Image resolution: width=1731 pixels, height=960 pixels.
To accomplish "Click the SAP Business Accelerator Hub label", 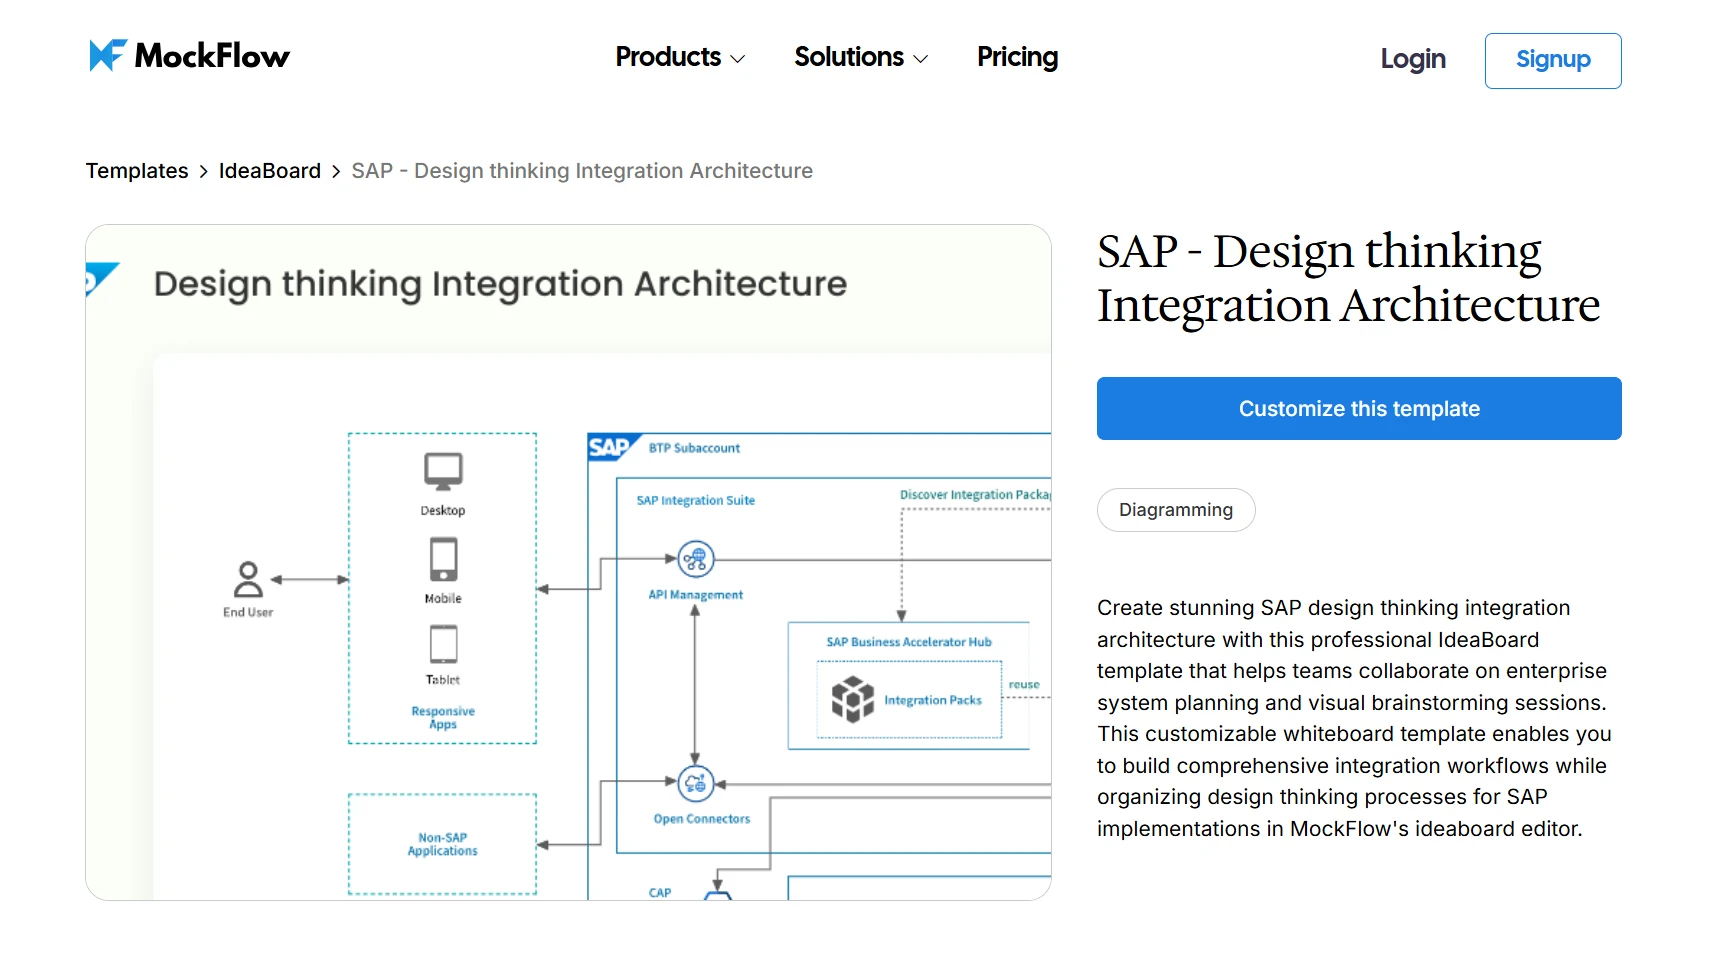I will click(909, 642).
